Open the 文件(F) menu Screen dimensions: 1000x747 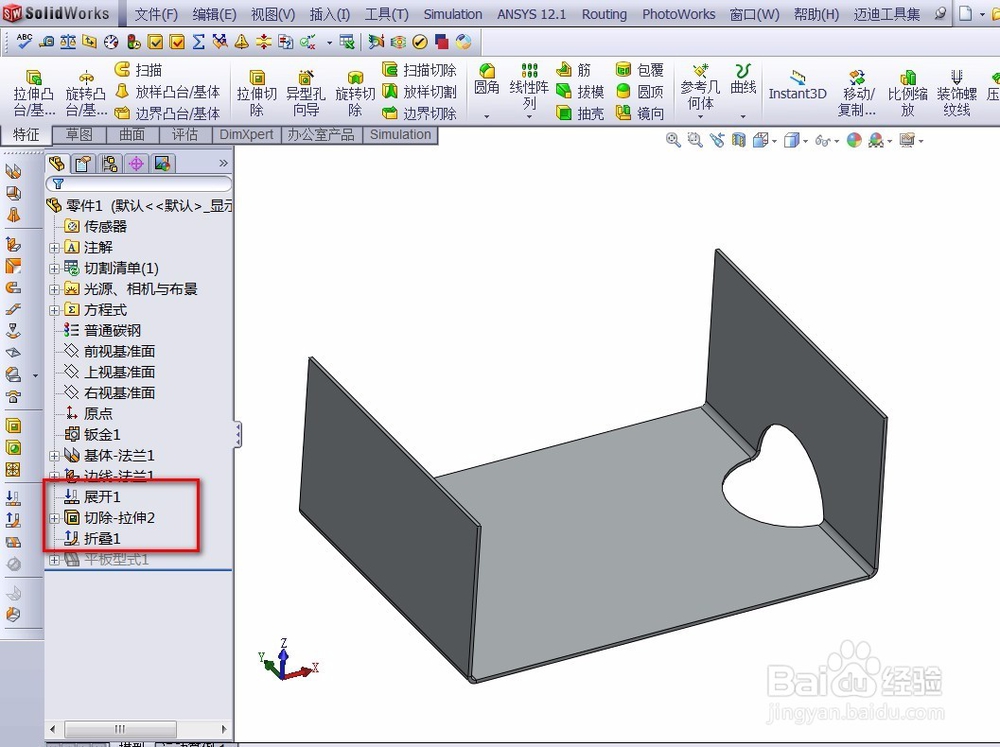pyautogui.click(x=156, y=14)
